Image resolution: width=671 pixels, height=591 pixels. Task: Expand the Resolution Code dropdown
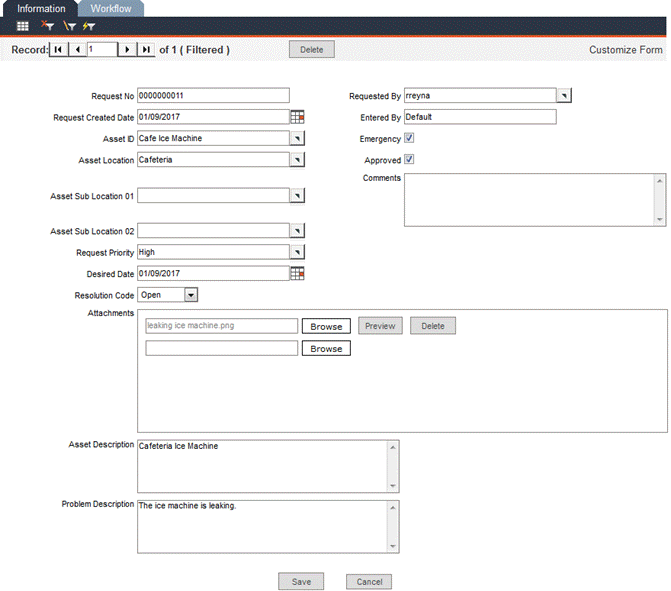[191, 295]
